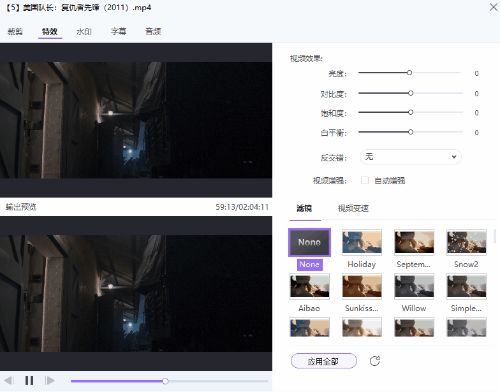Screen dimensions: 500x392
Task: Close the video editing window
Action: pyautogui.click(x=493, y=7)
